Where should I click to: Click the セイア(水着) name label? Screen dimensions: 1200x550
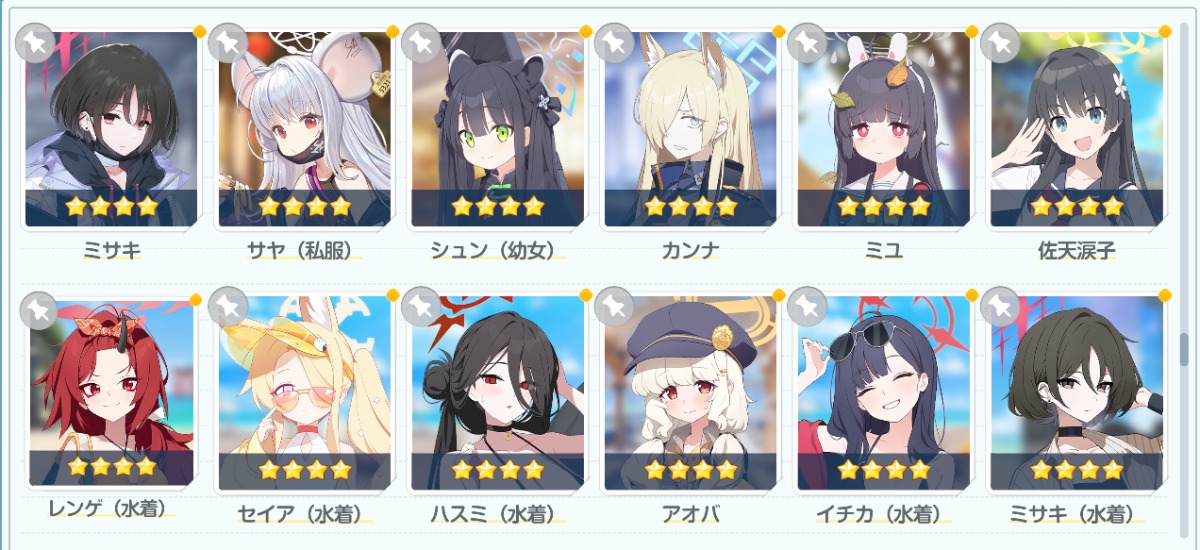306,514
